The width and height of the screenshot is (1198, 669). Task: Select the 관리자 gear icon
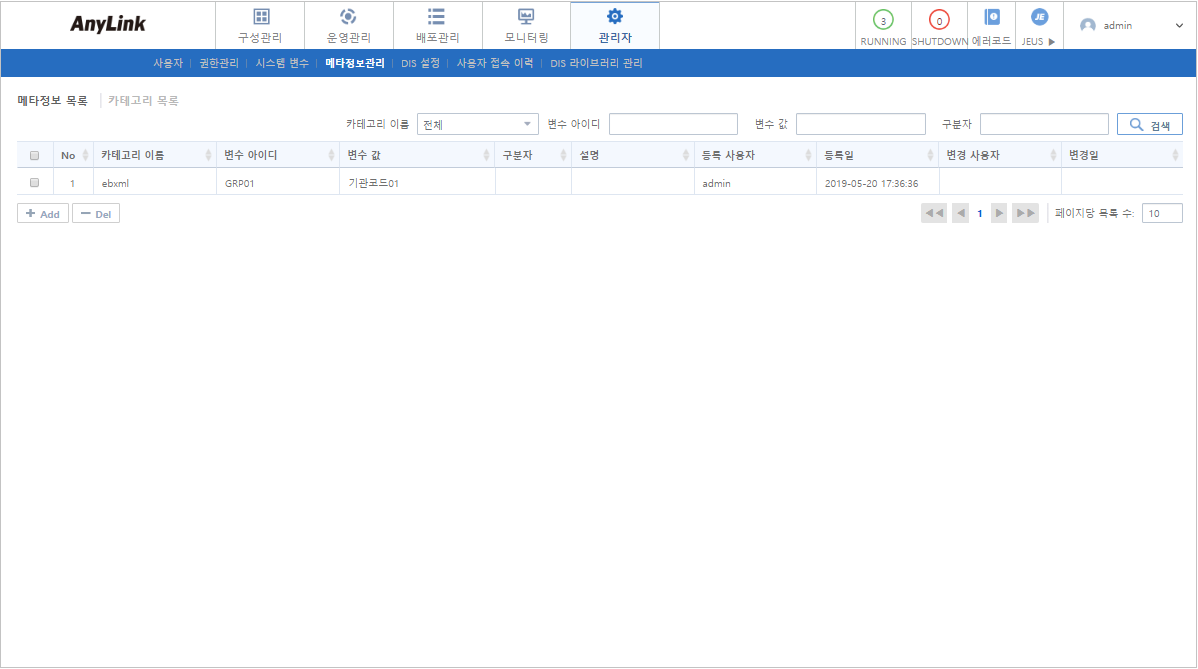(614, 25)
